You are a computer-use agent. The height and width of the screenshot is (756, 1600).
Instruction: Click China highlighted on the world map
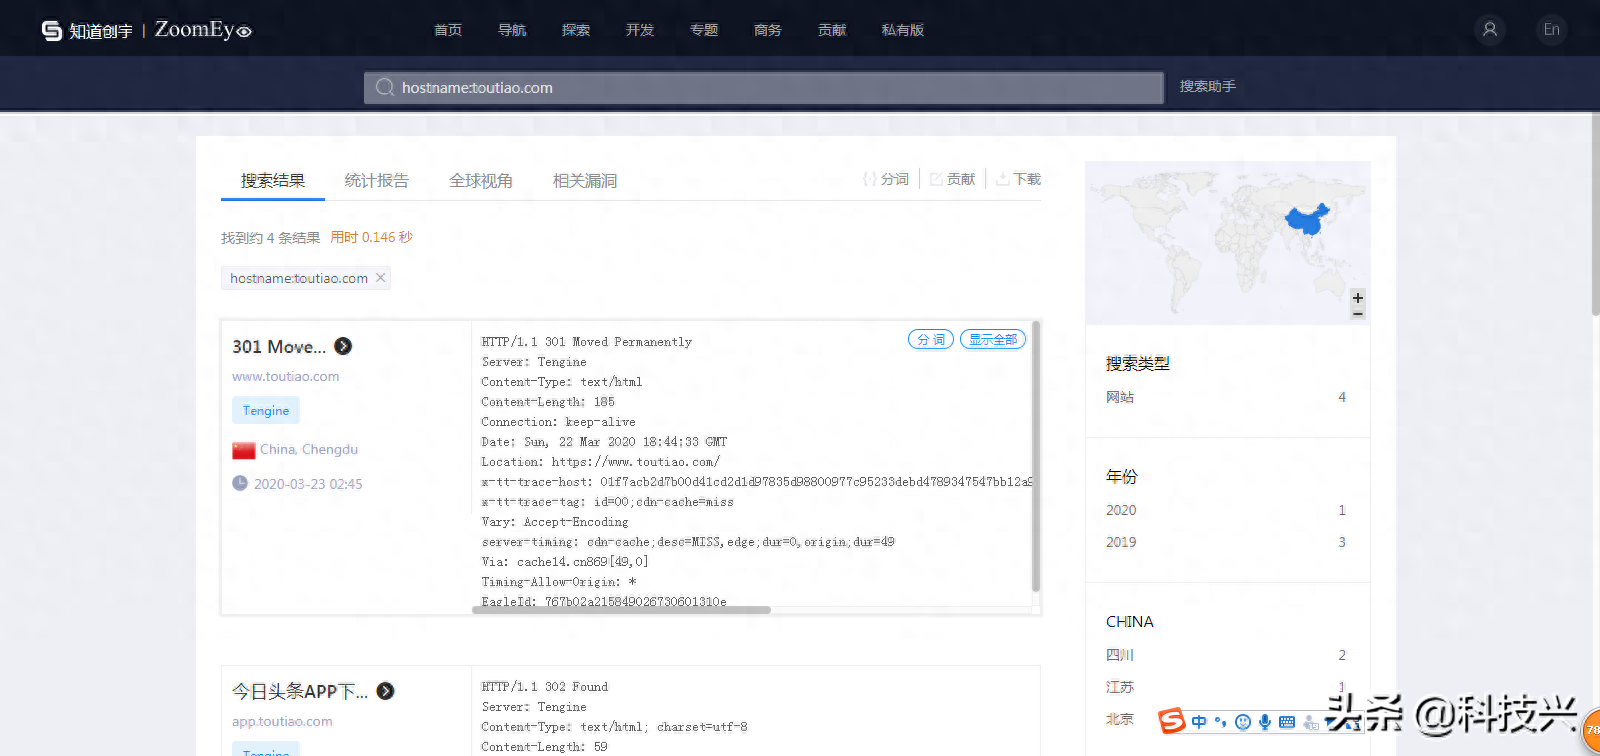(x=1308, y=220)
